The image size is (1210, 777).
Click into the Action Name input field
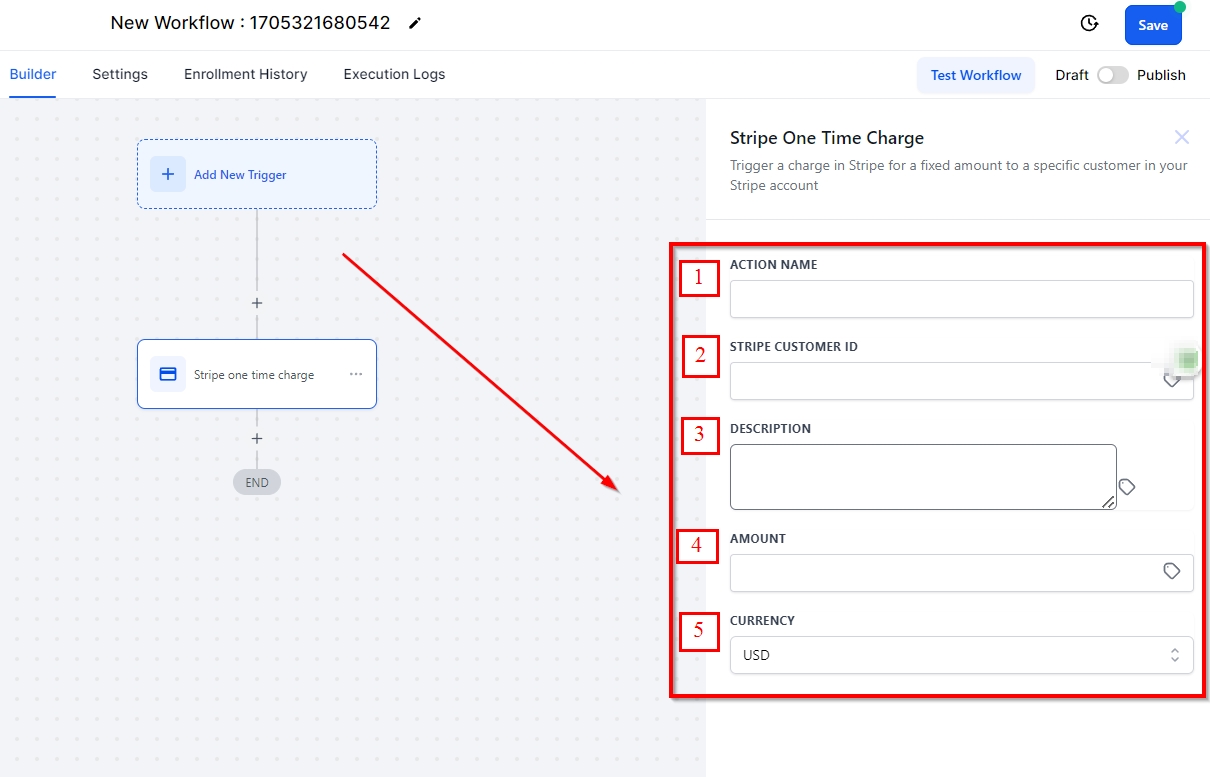(x=960, y=299)
